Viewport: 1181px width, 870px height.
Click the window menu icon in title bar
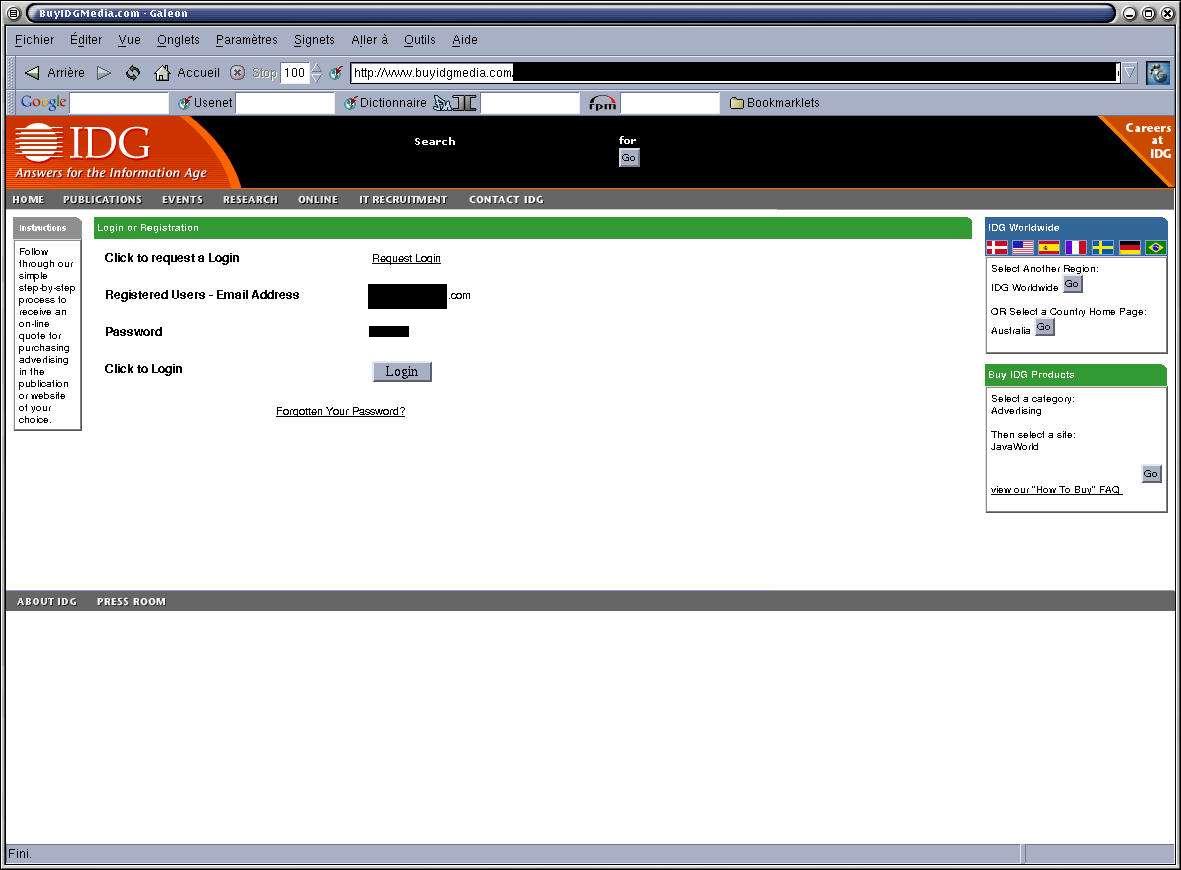13,13
